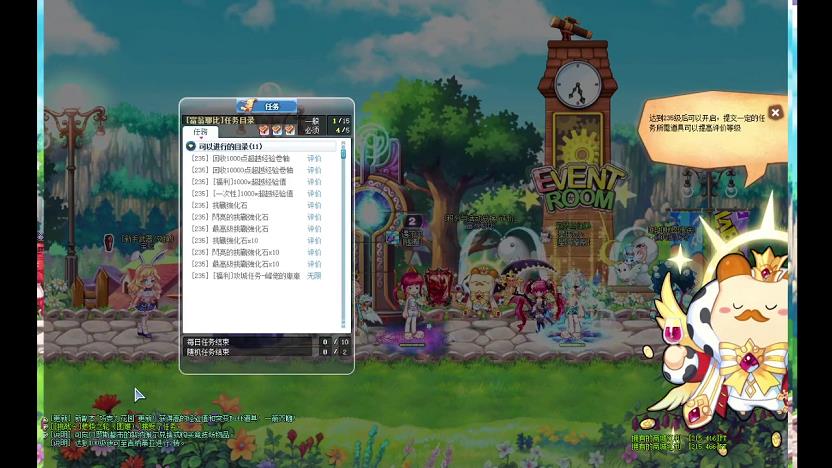This screenshot has height=468, width=832.
Task: Open the [福利]攻城任务 quest row
Action: 246,276
